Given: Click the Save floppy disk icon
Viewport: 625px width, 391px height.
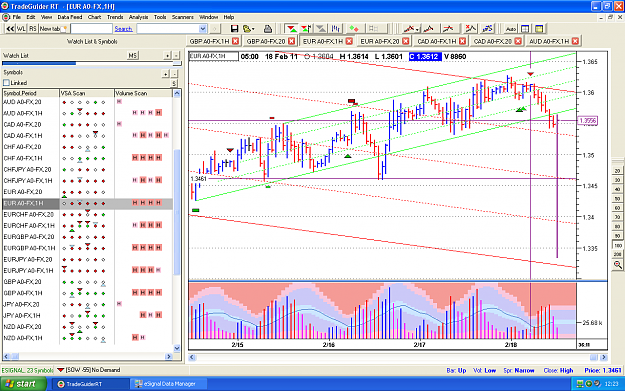Looking at the screenshot, I should tap(234, 29).
